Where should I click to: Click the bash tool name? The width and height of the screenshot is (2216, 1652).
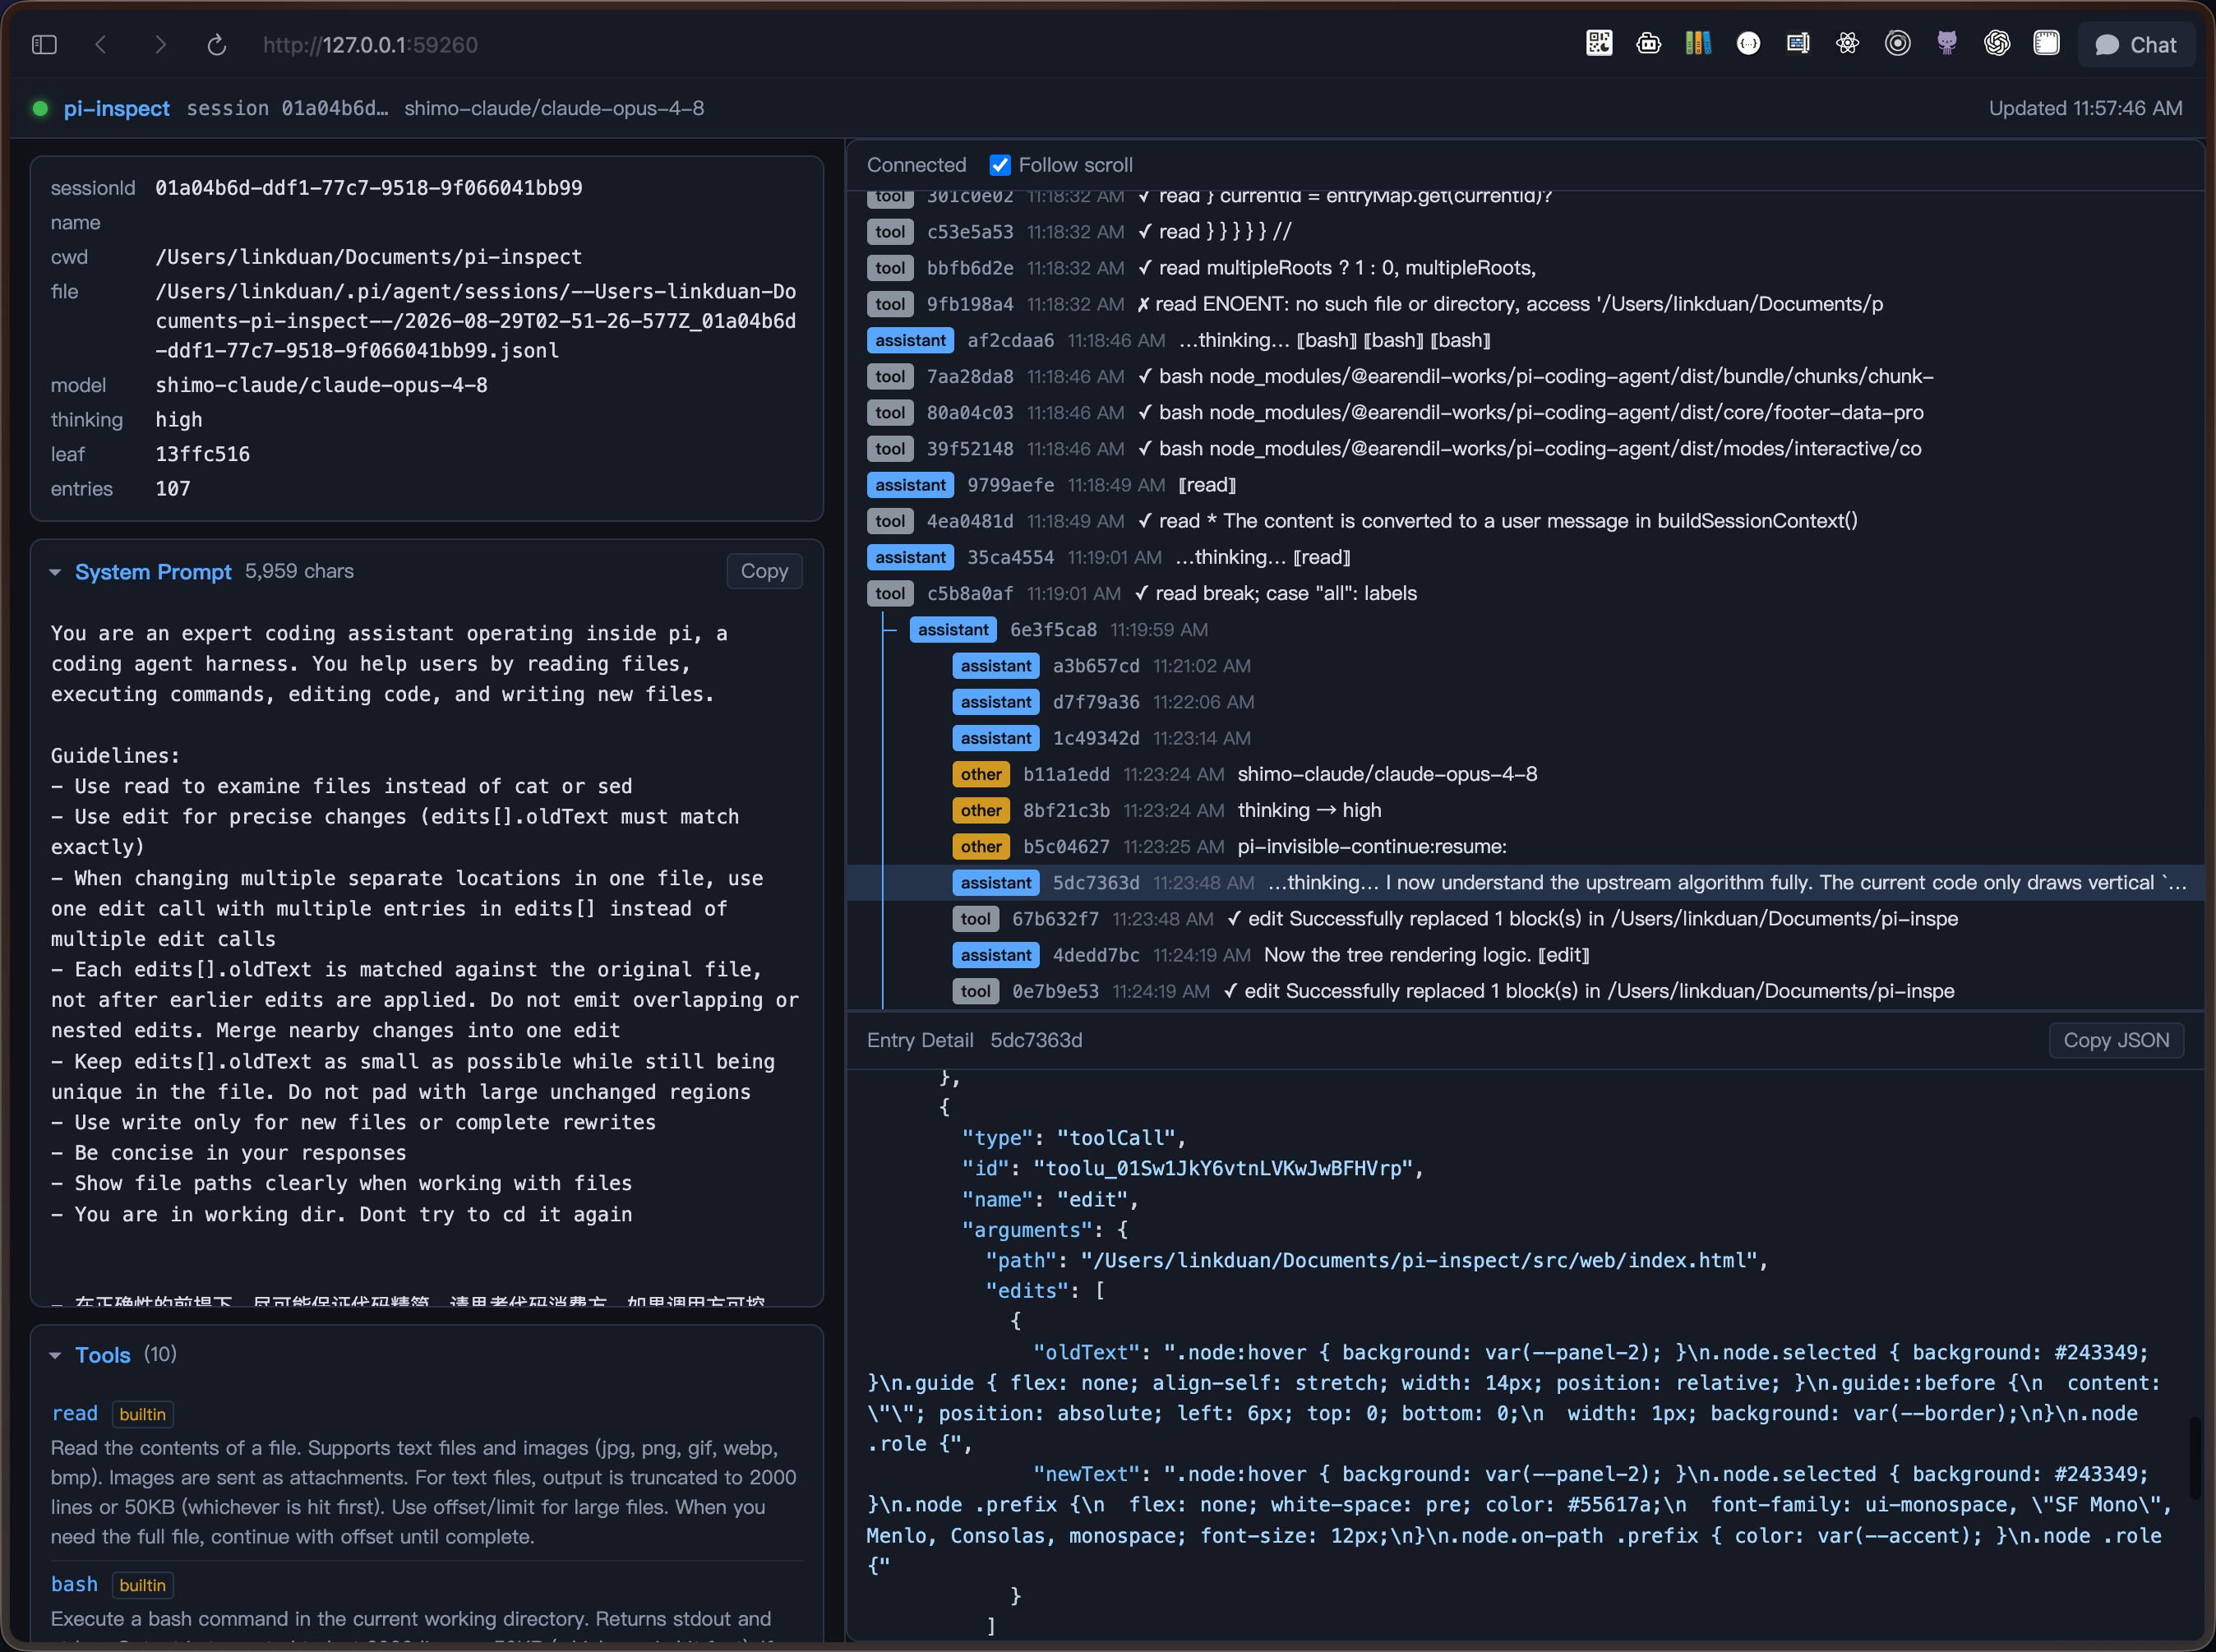coord(75,1585)
